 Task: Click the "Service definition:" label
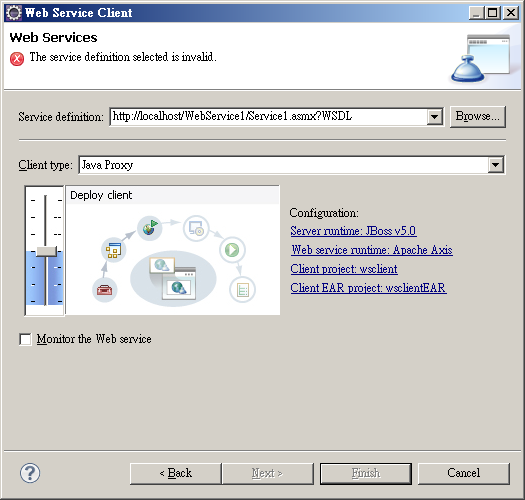point(61,117)
